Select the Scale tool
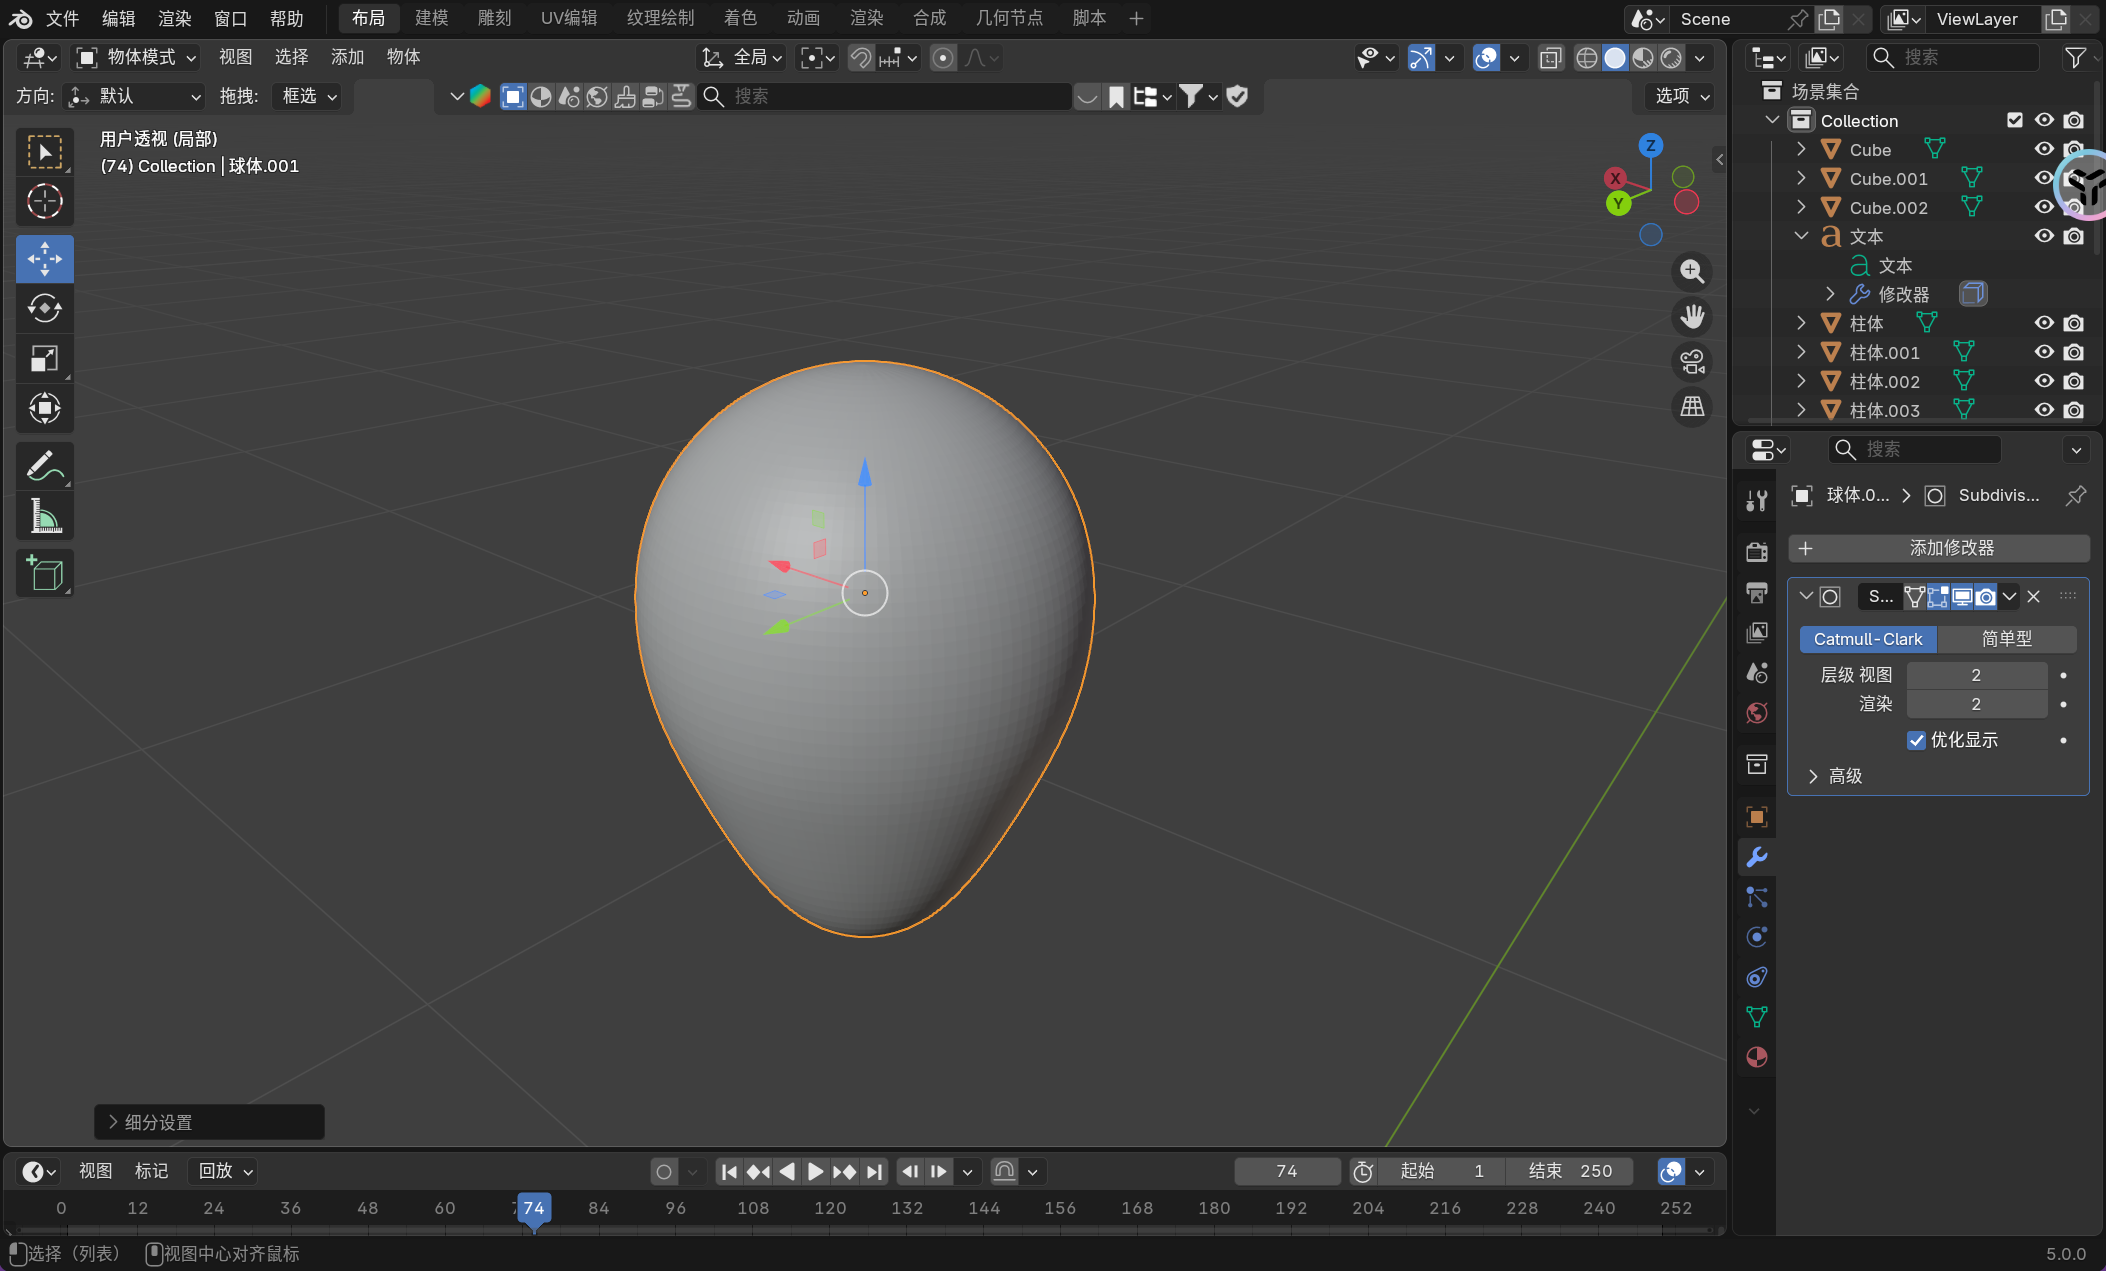This screenshot has height=1271, width=2106. pyautogui.click(x=45, y=358)
